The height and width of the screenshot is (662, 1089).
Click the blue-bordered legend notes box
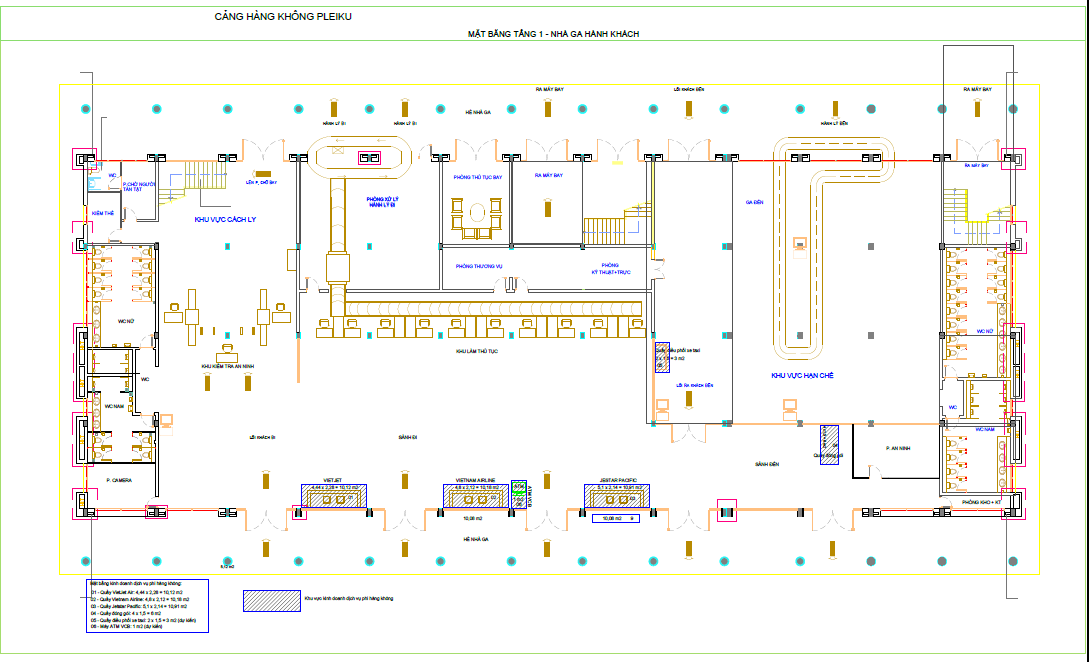[147, 607]
